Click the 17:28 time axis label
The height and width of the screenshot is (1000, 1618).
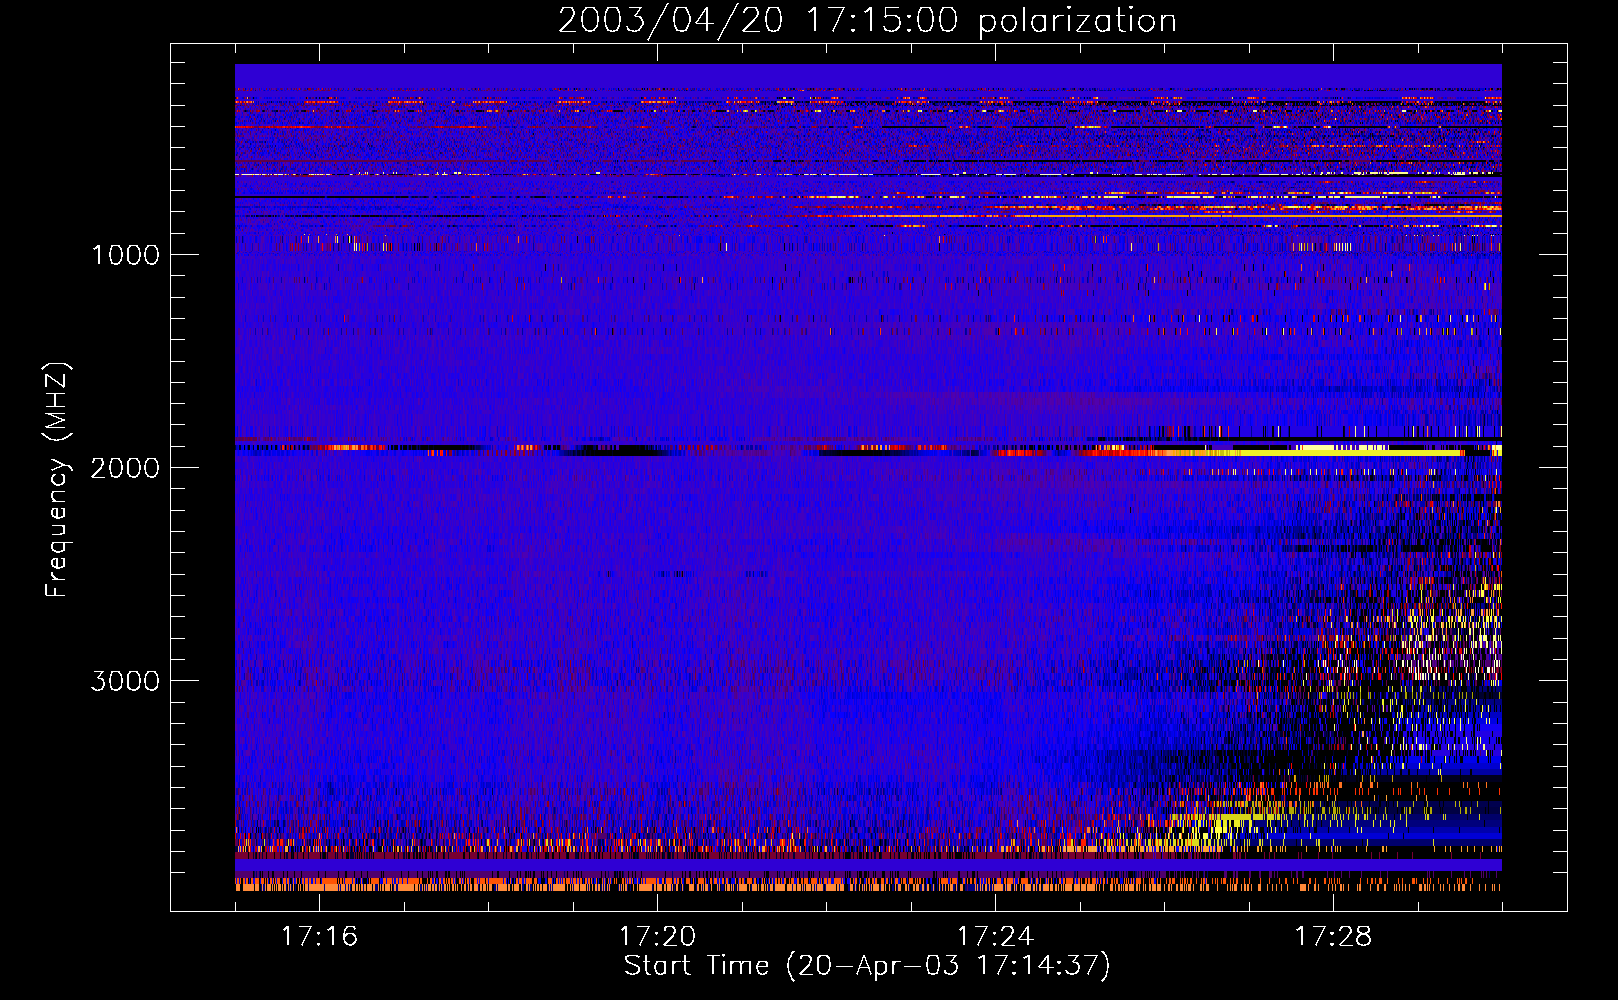1333,937
